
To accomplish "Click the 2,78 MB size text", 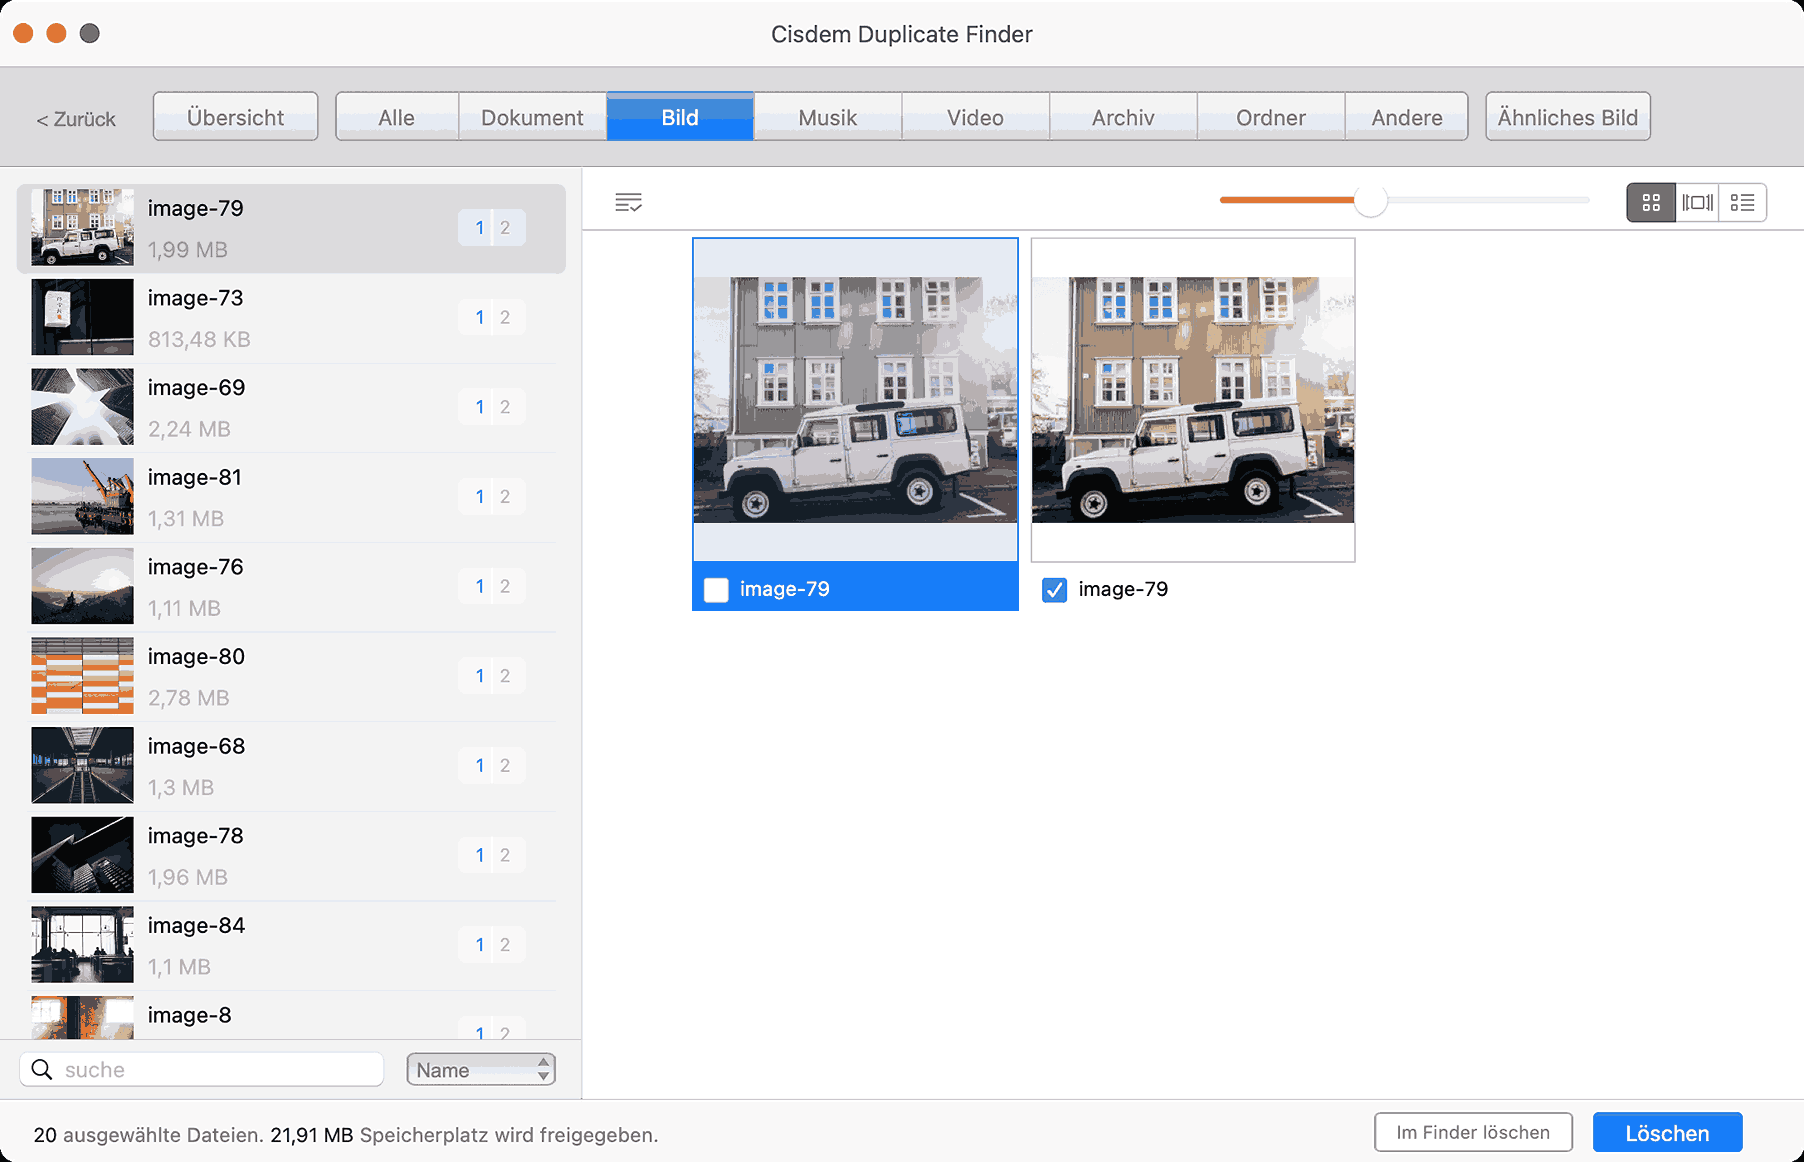I will 189,698.
